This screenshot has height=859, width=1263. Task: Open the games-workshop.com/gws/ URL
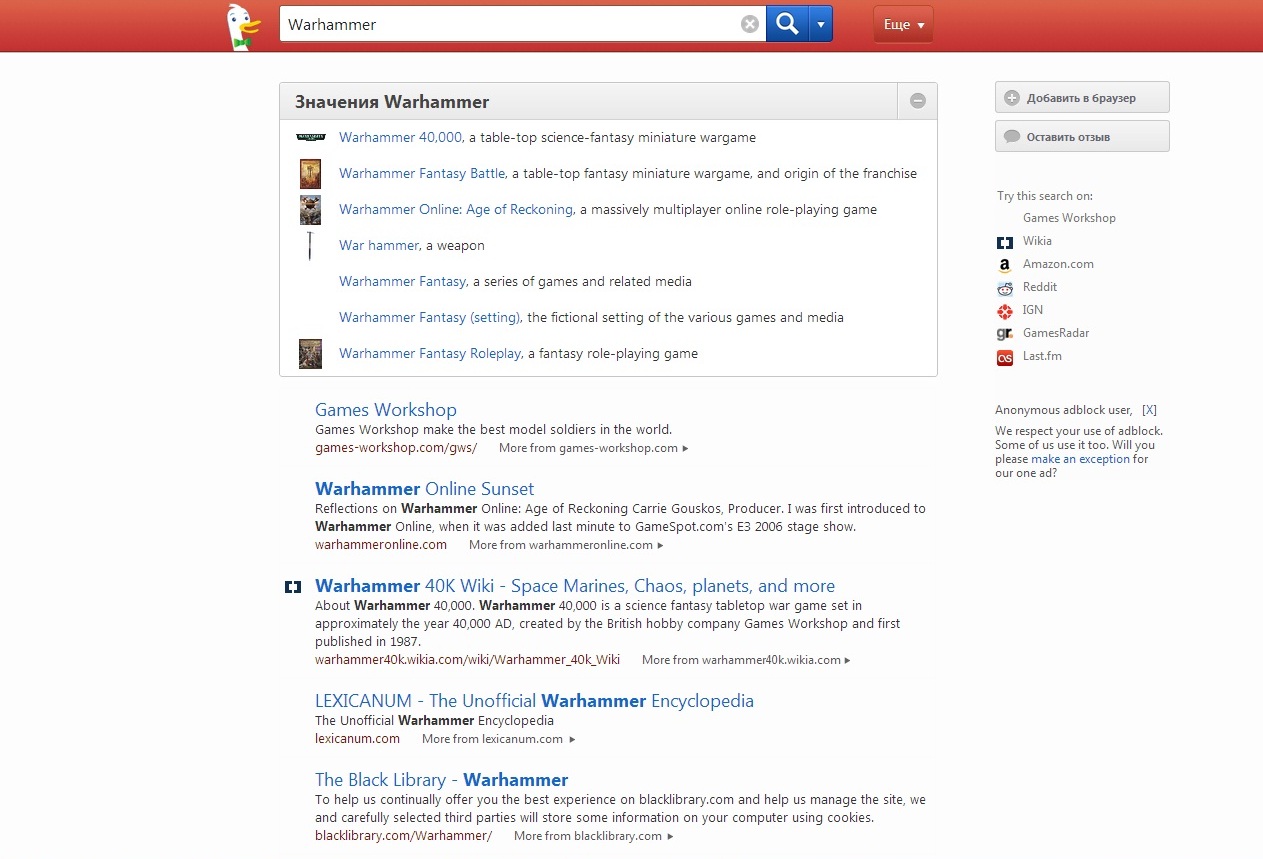(396, 448)
